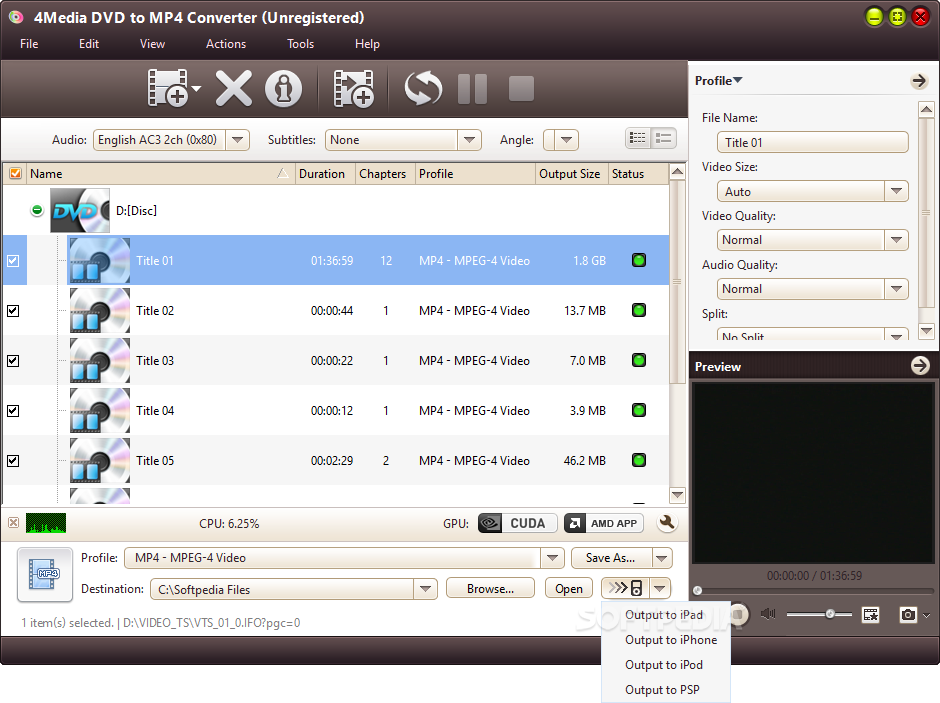The height and width of the screenshot is (703, 940).
Task: Click the Open destination button
Action: tap(569, 589)
